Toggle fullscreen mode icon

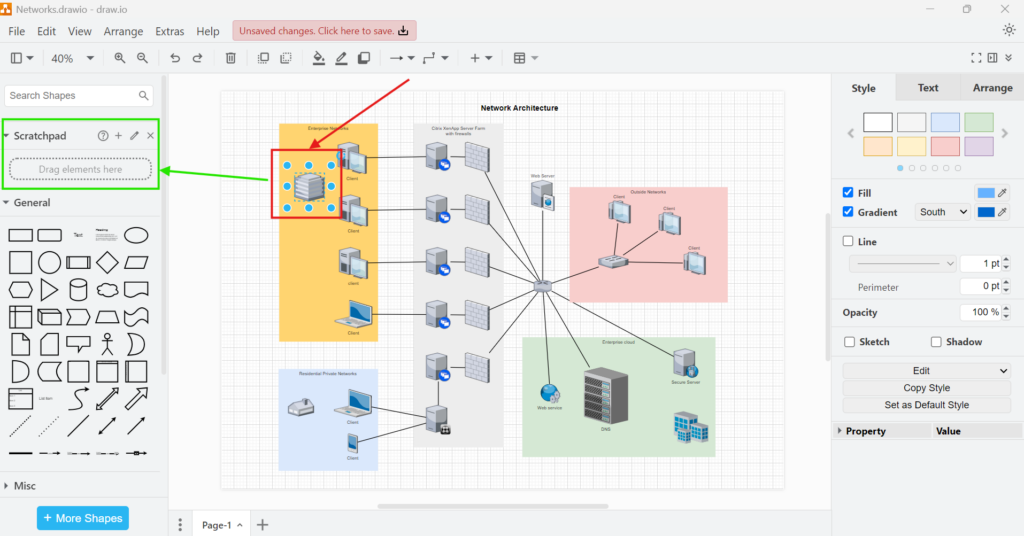point(977,59)
